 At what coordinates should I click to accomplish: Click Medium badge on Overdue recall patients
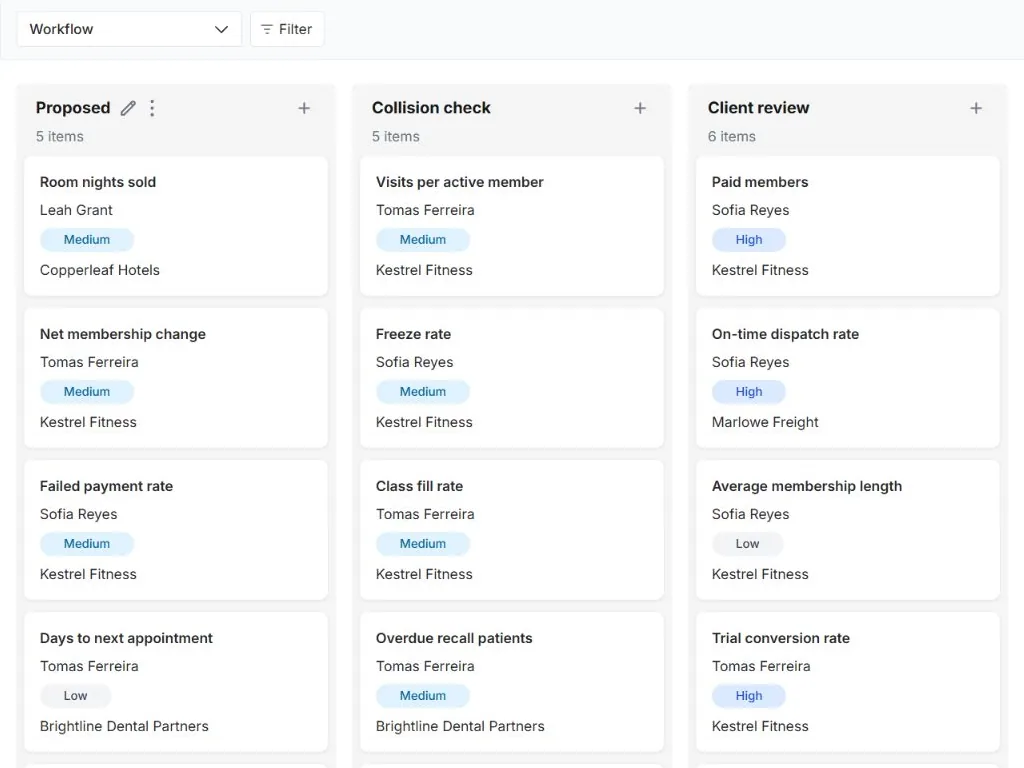point(423,696)
